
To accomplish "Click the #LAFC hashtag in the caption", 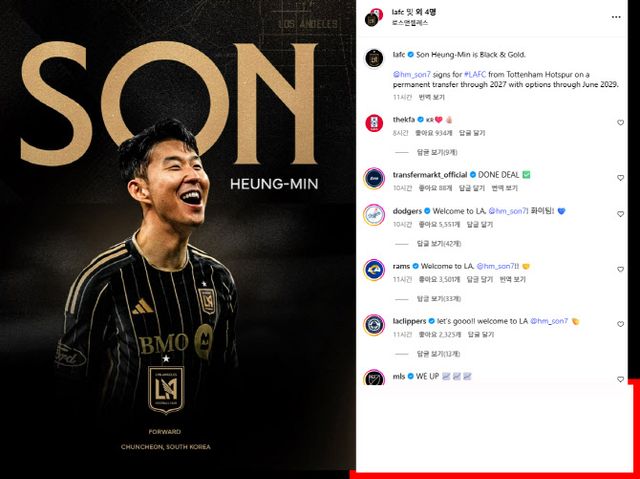I will click(475, 75).
